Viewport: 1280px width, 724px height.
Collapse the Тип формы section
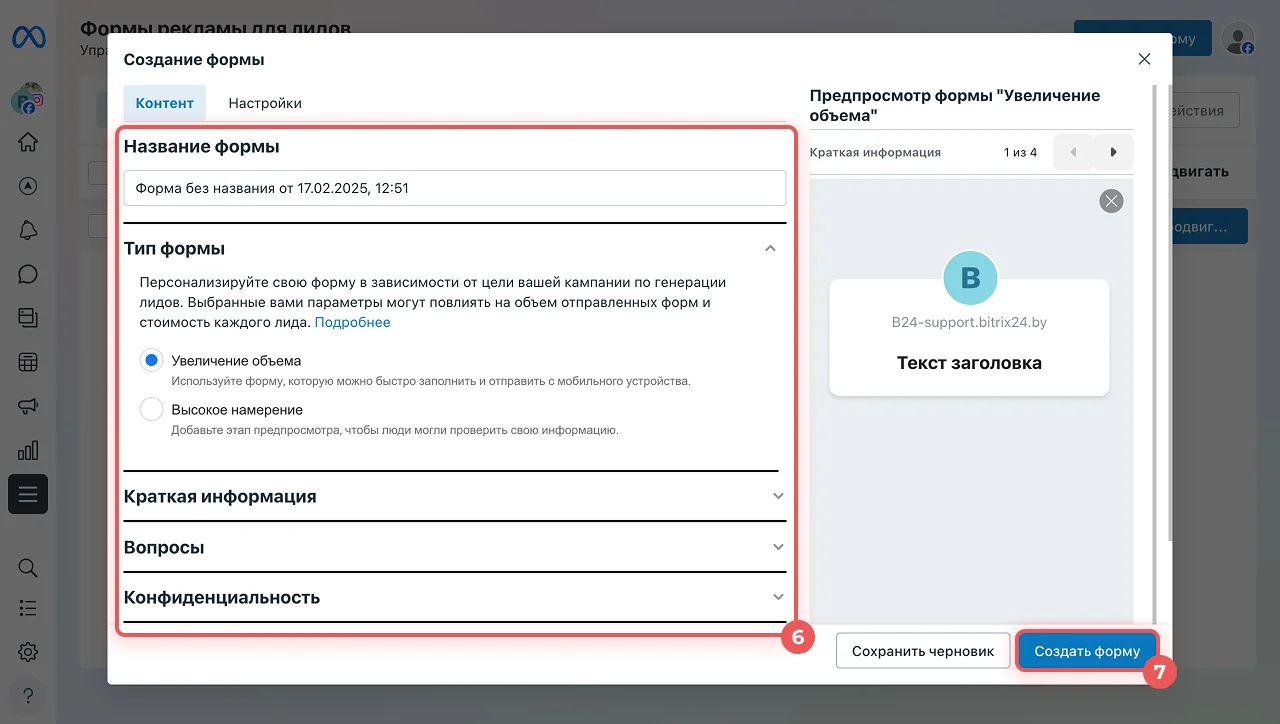coord(770,249)
